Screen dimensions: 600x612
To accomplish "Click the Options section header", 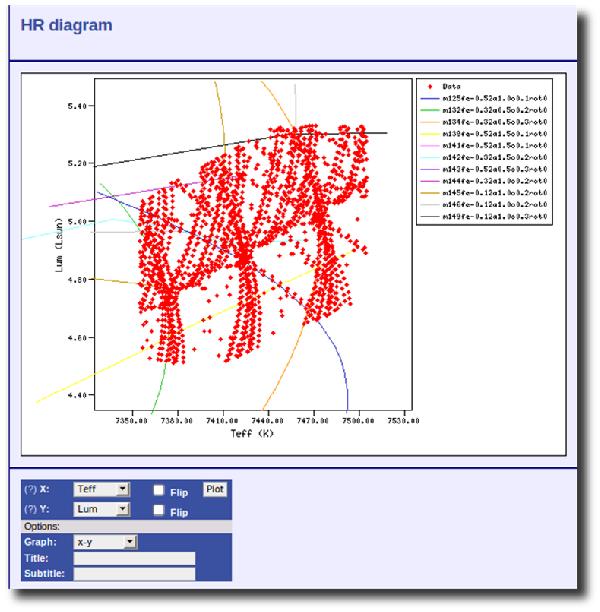I will 42,526.
